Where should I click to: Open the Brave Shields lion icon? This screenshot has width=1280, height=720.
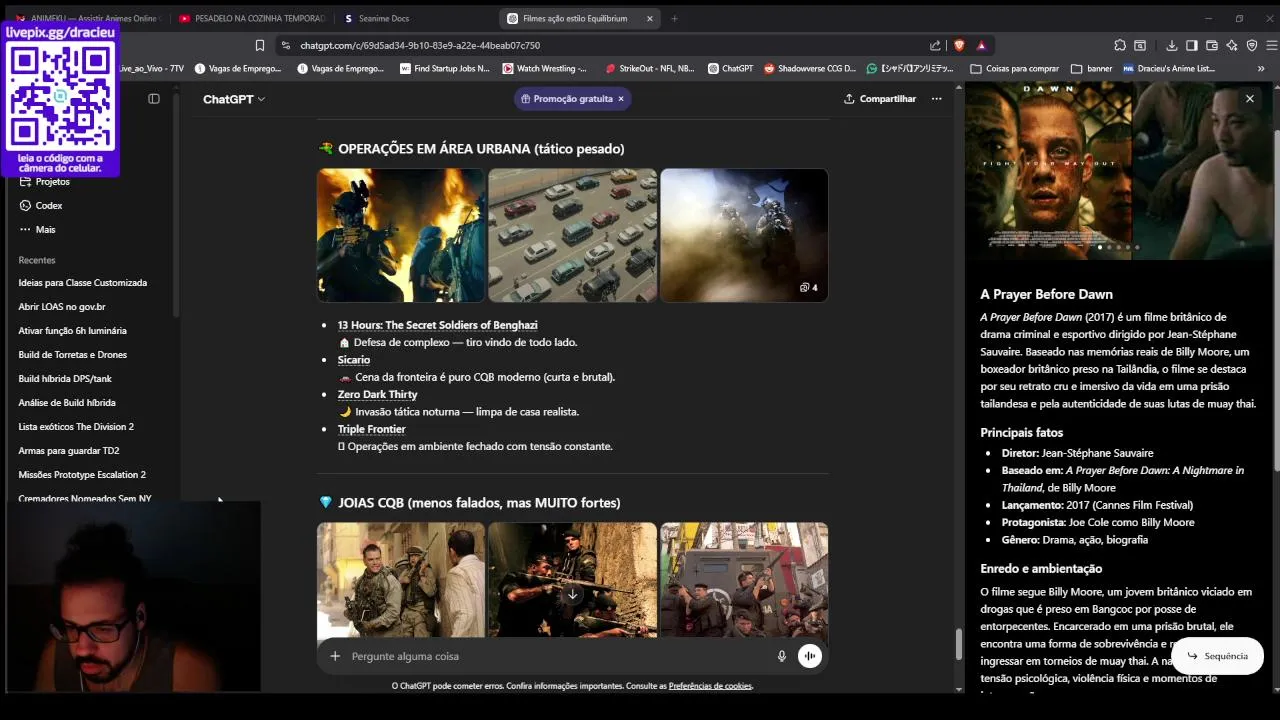tap(959, 45)
